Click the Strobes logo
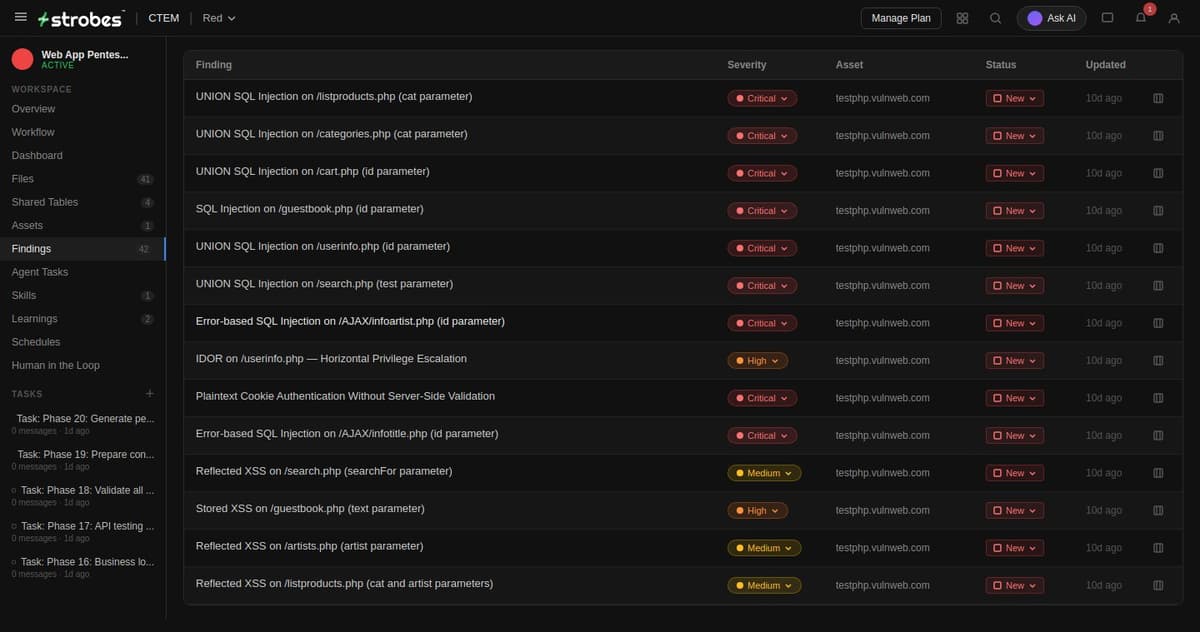Viewport: 1200px width, 632px height. pos(80,18)
